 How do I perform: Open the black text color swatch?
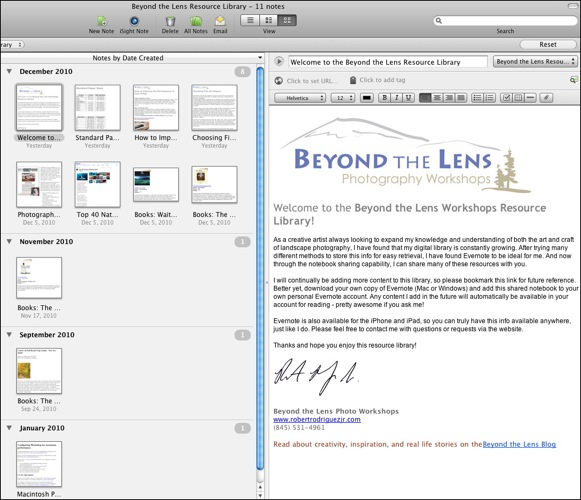pos(366,98)
